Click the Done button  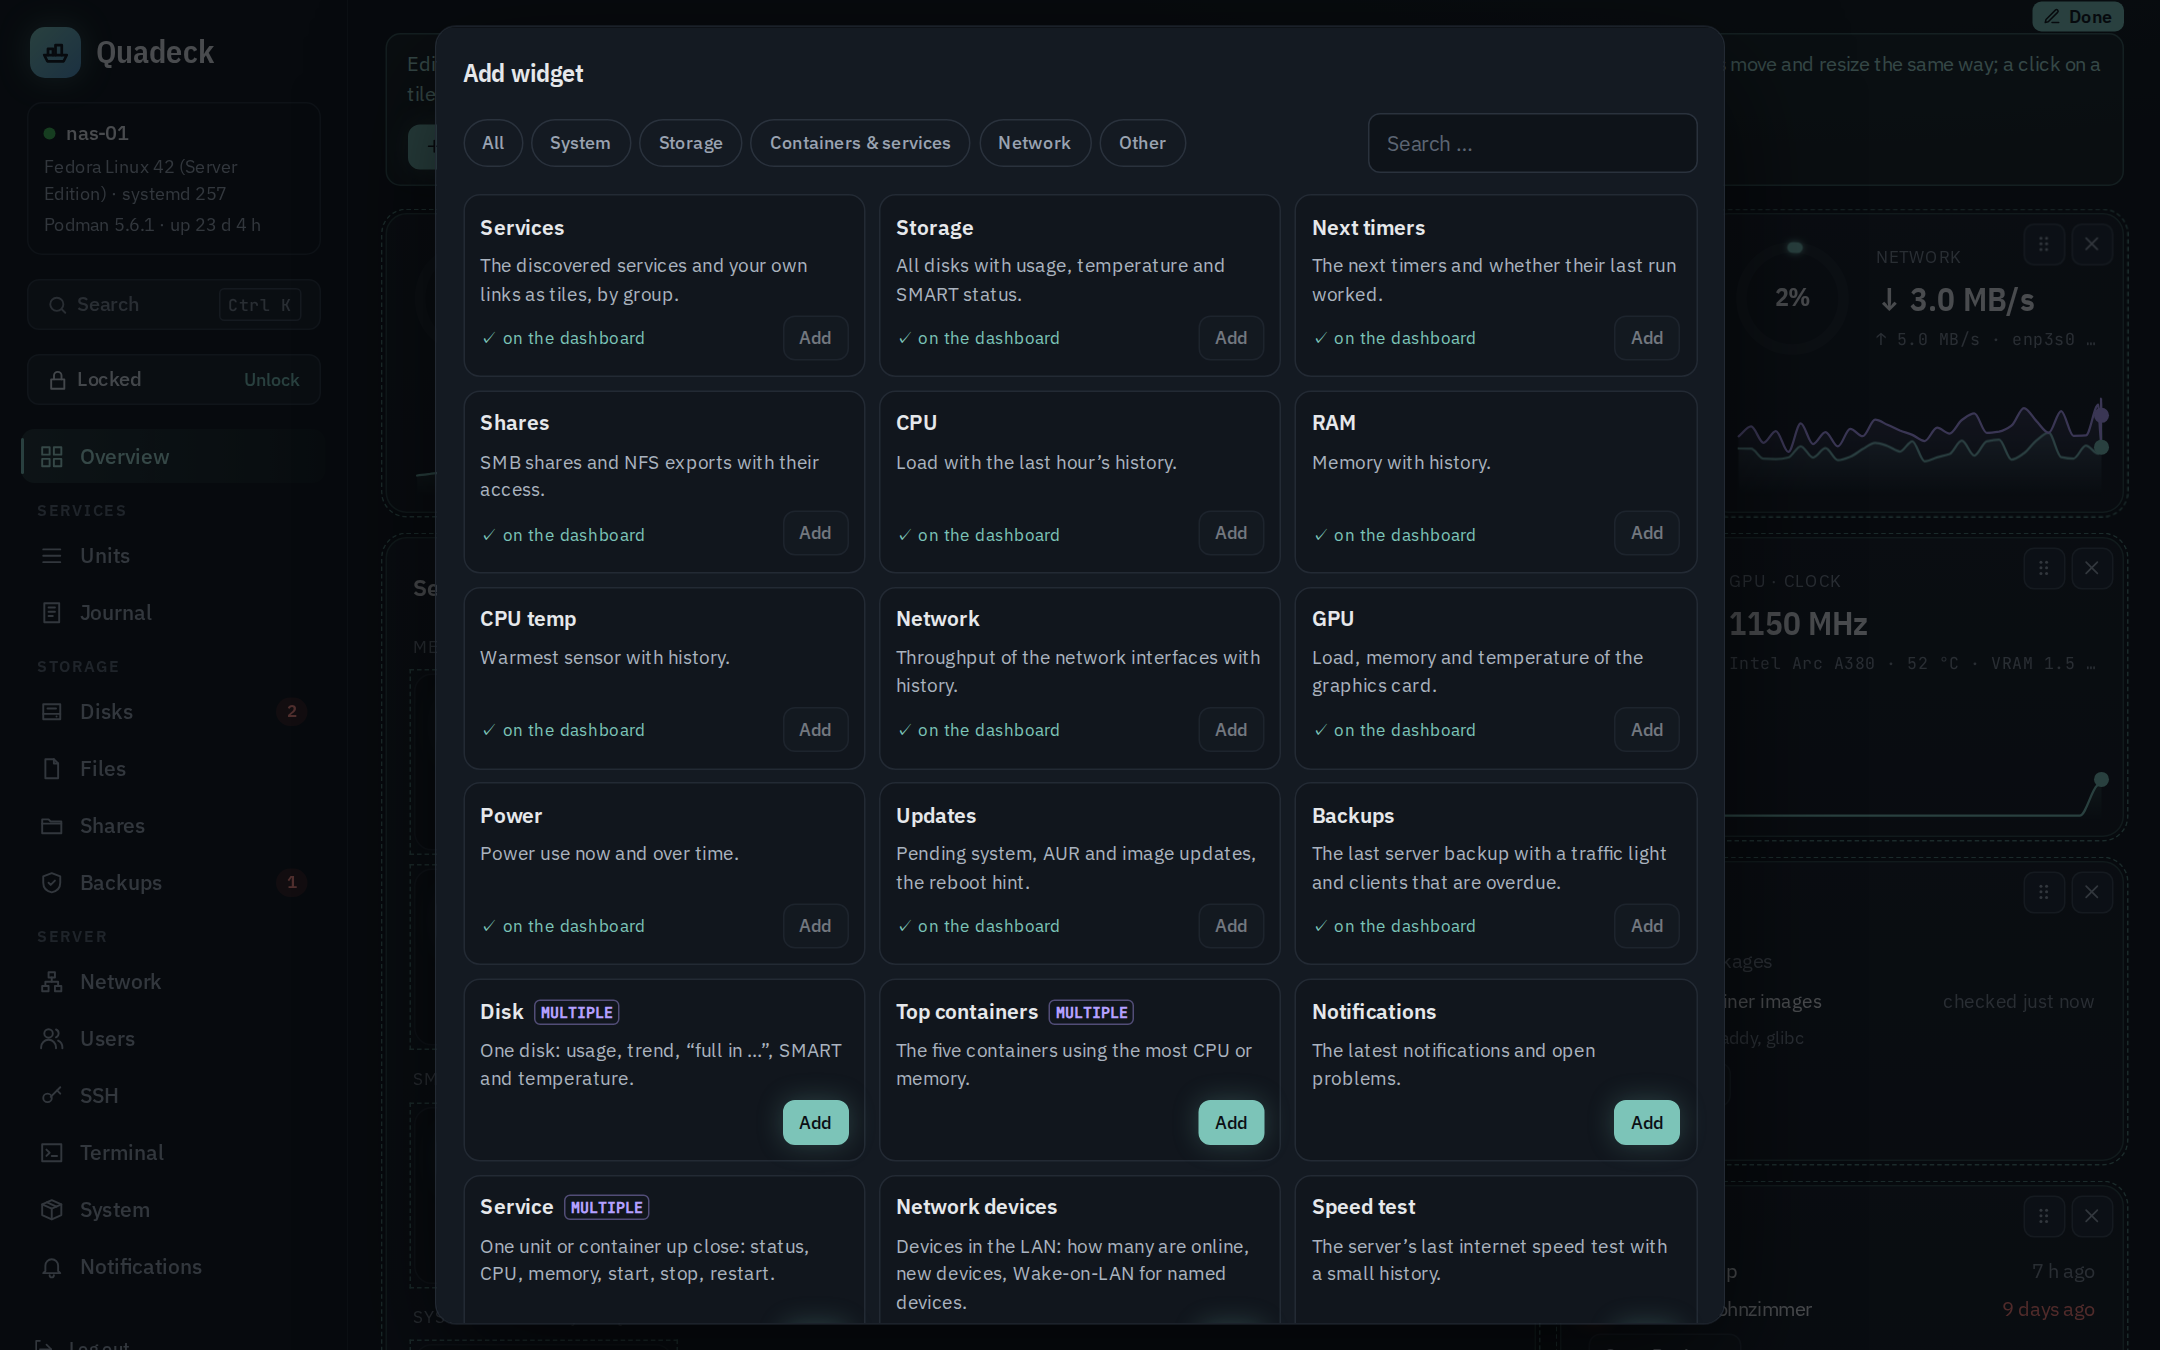2077,17
